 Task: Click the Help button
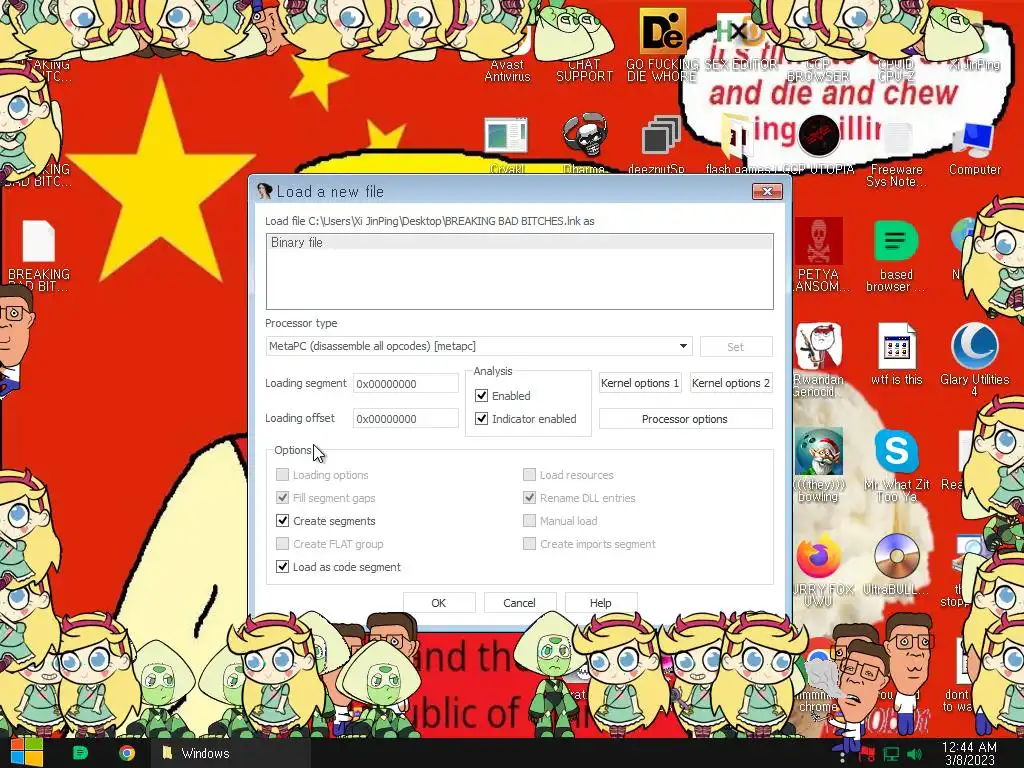(x=600, y=603)
